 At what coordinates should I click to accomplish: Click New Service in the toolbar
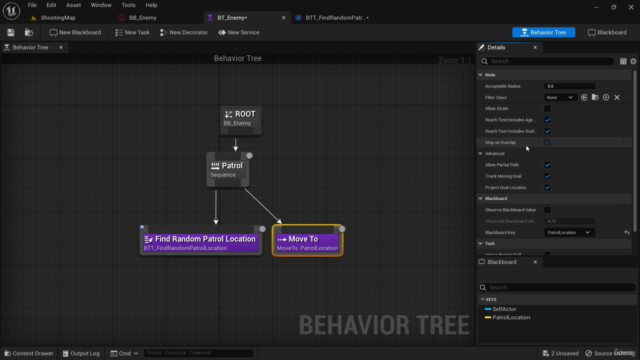point(239,32)
